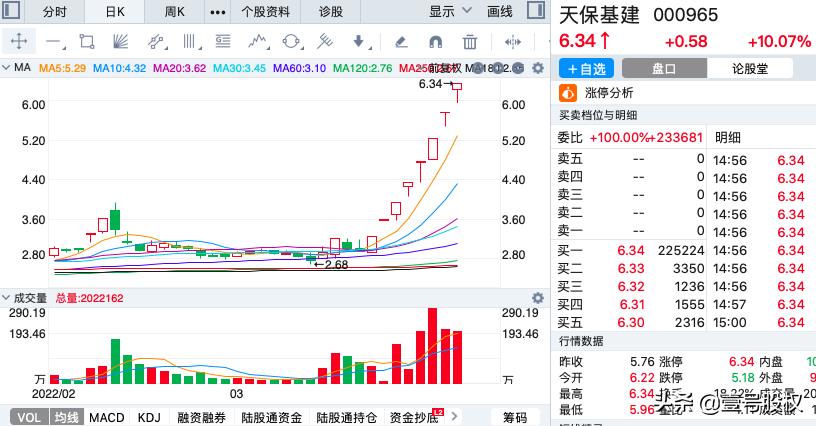This screenshot has height=426, width=816.
Task: Click the latest candlestick at 6.34
Action: point(457,92)
